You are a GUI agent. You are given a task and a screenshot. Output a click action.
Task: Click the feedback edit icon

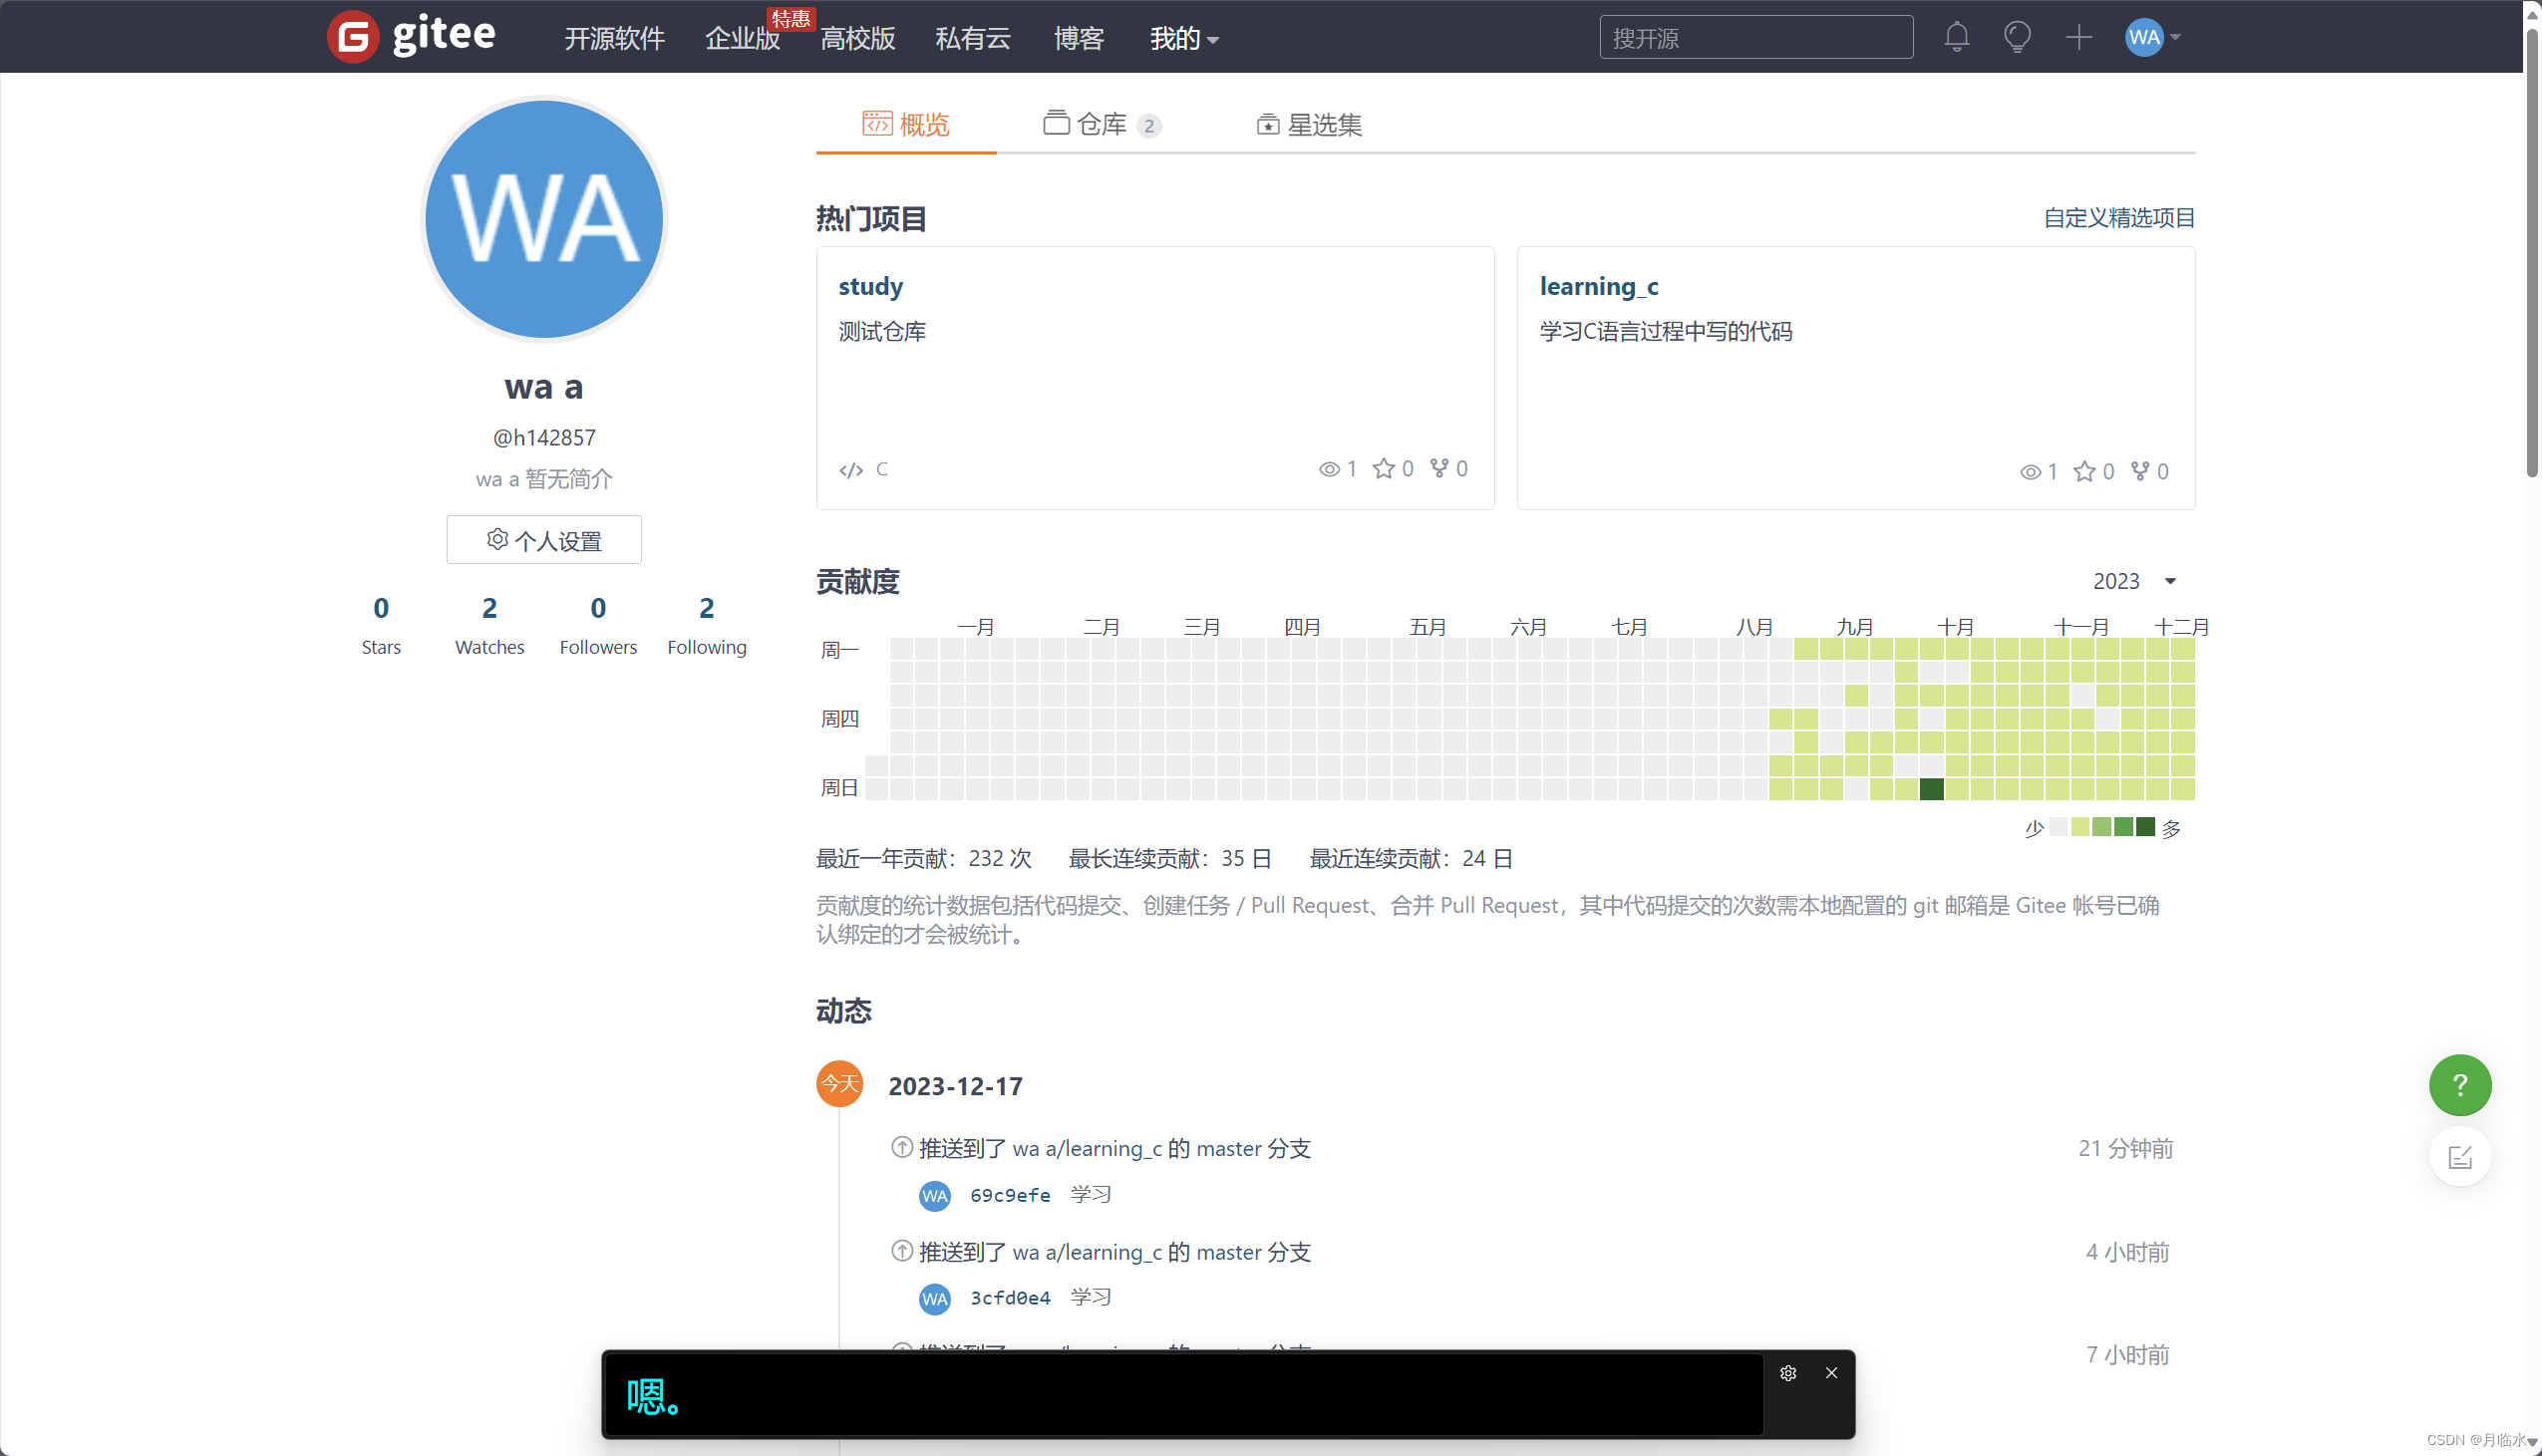point(2459,1157)
